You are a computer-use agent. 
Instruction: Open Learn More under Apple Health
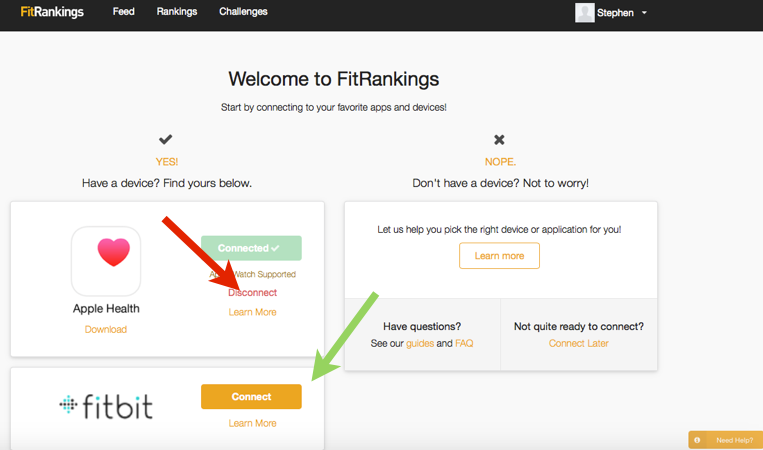coord(253,312)
